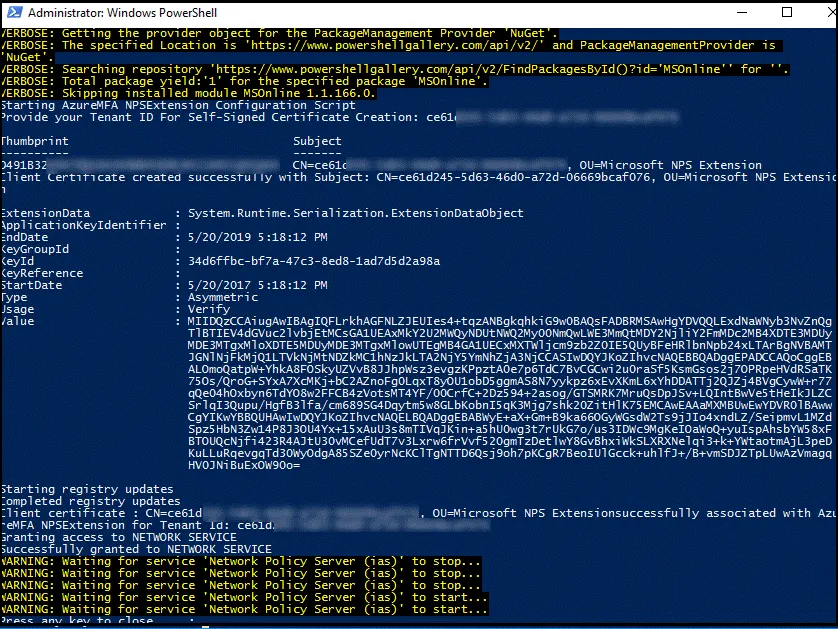This screenshot has width=838, height=629.
Task: Click the StartDate value 5/20/2017 5:18:12 PM
Action: click(258, 285)
